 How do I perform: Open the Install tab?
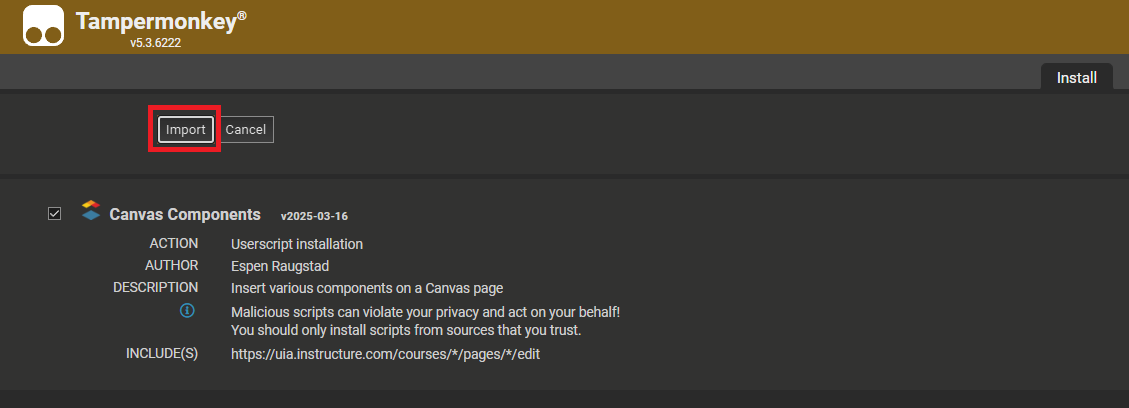[1076, 77]
